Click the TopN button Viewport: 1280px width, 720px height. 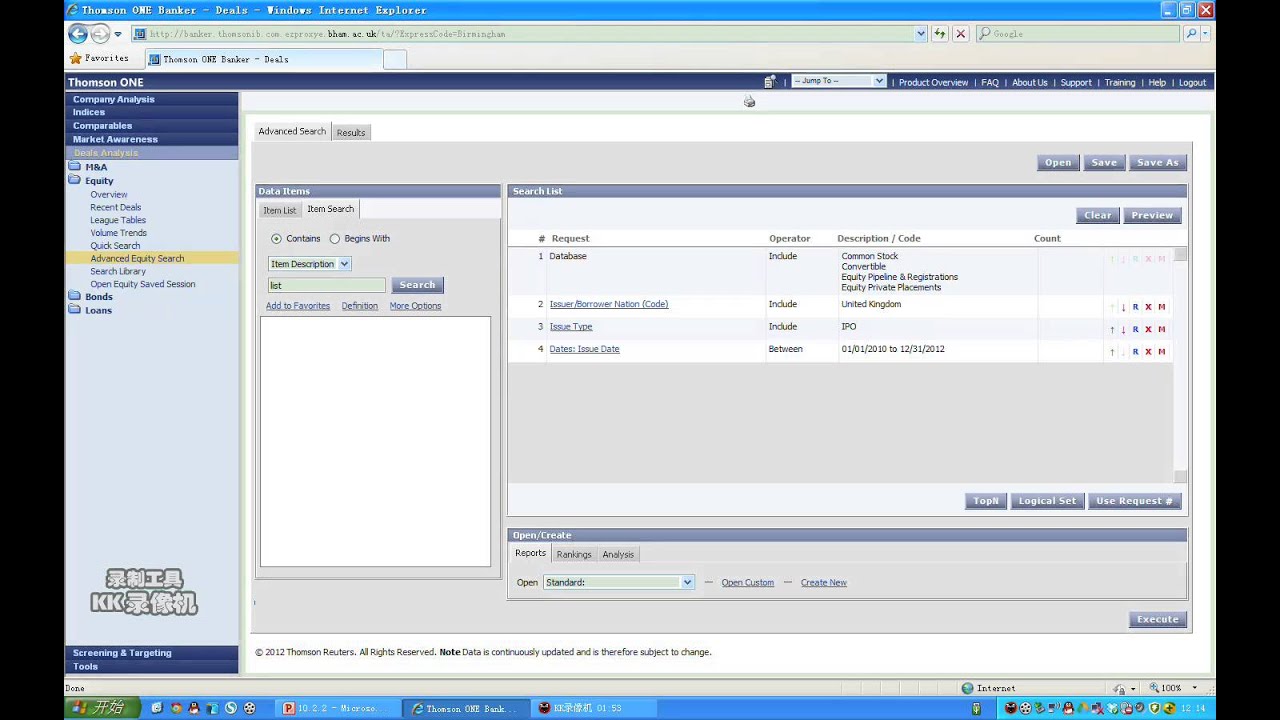[x=985, y=501]
